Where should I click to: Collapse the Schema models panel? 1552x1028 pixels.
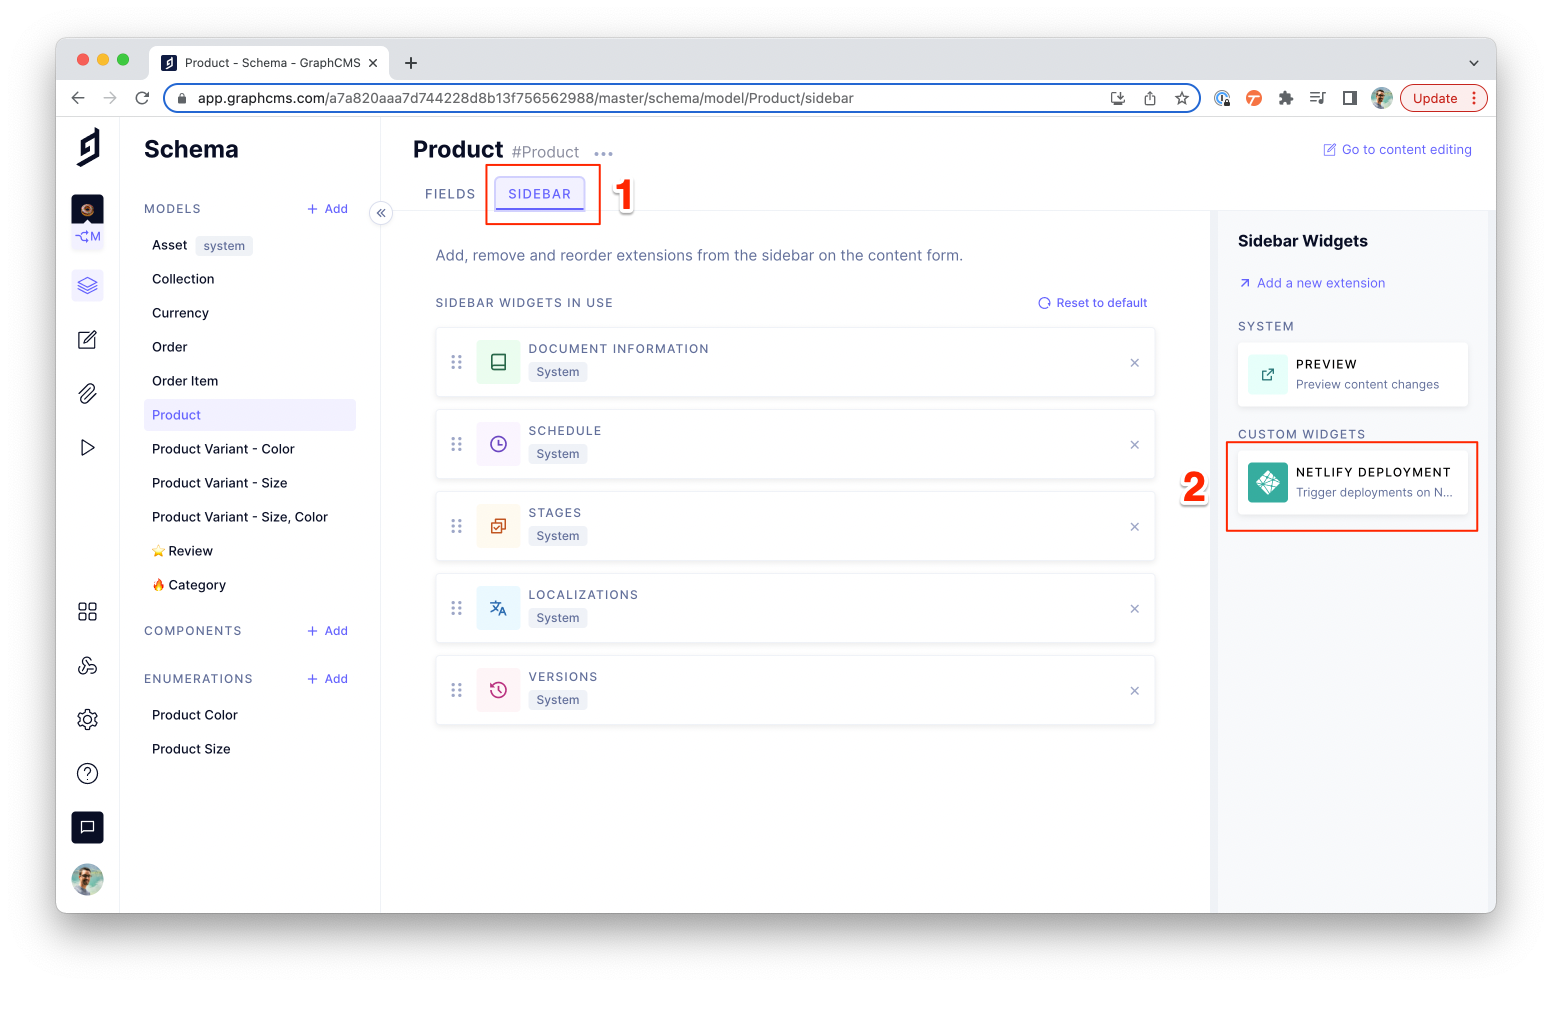click(381, 213)
